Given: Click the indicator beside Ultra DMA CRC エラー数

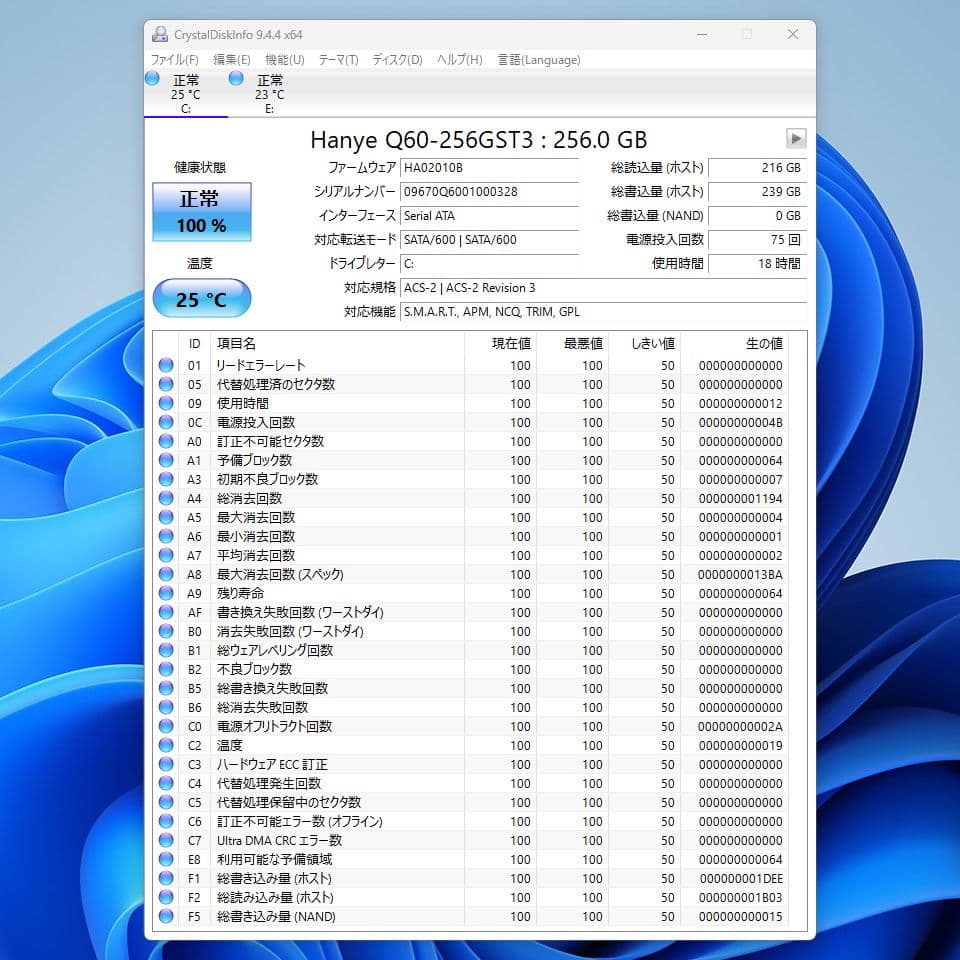Looking at the screenshot, I should (166, 841).
